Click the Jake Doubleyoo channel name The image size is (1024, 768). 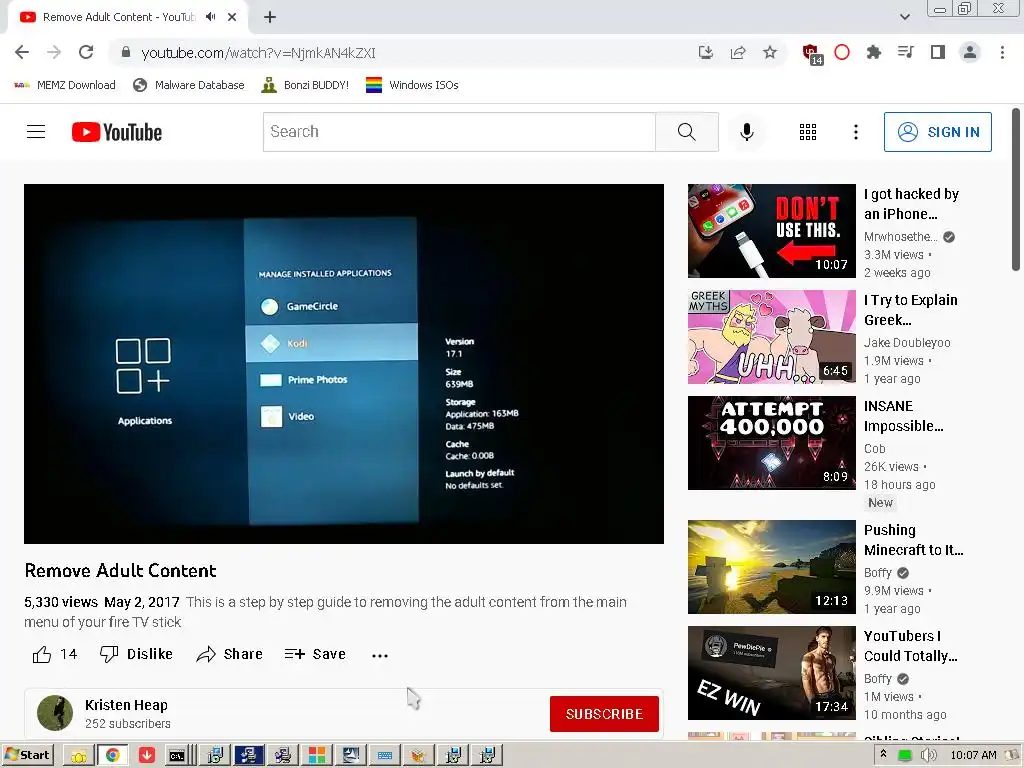tap(906, 342)
